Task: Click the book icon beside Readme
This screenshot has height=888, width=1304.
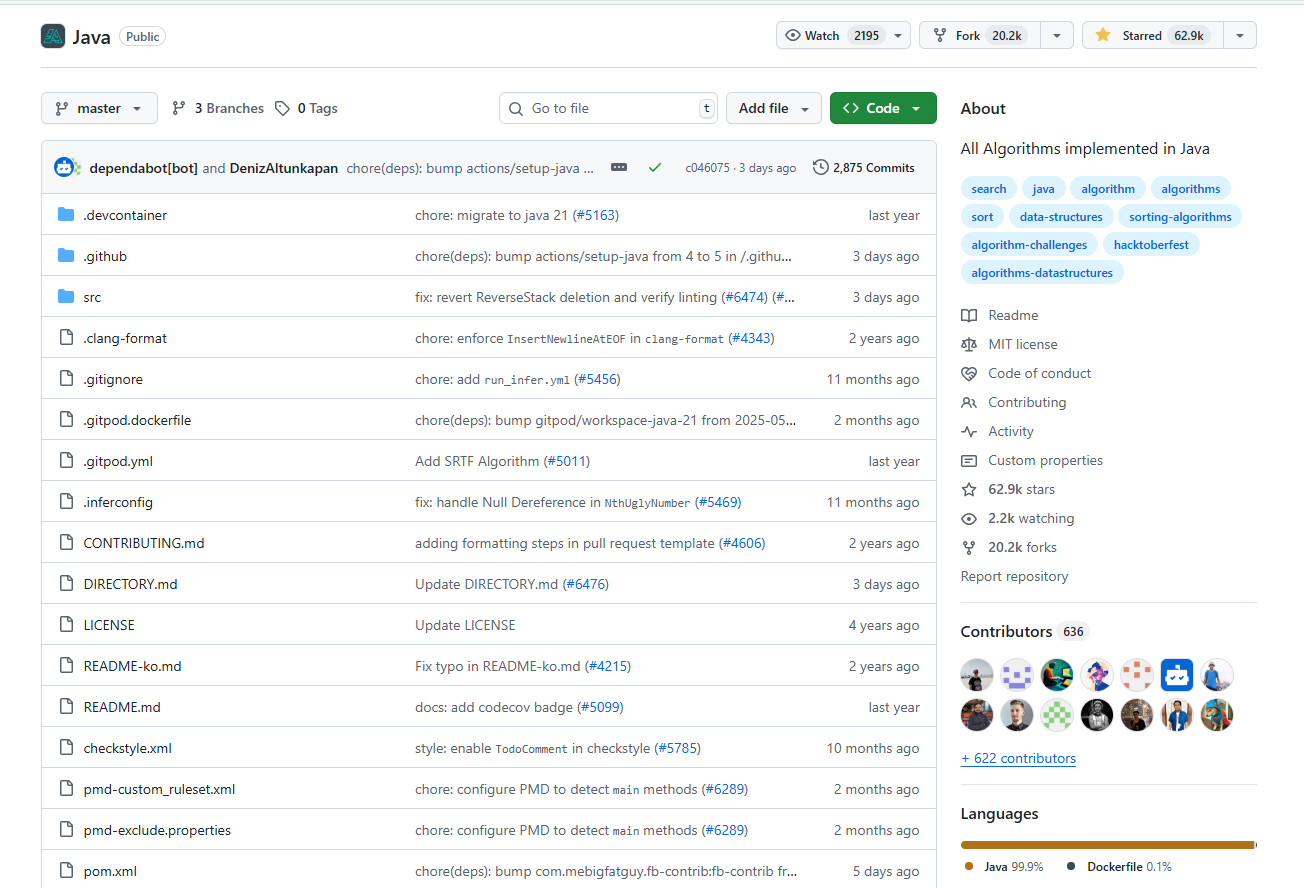Action: 969,315
